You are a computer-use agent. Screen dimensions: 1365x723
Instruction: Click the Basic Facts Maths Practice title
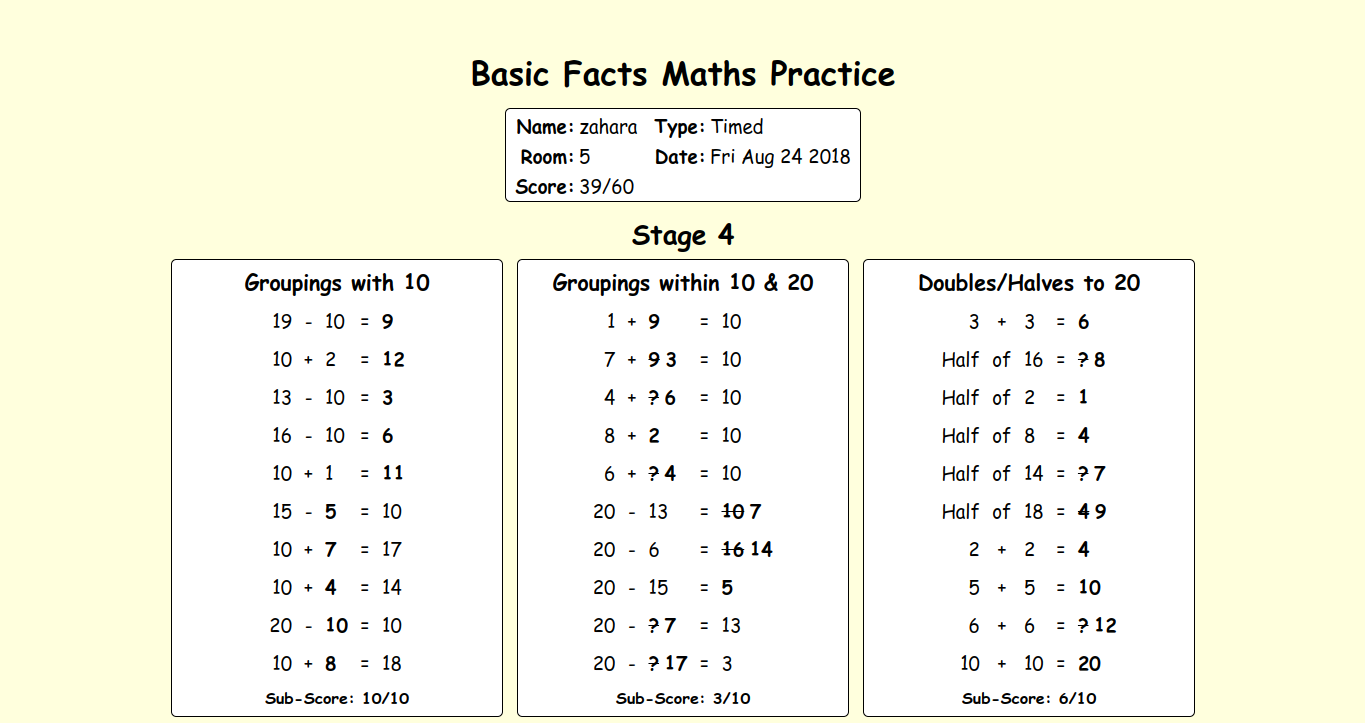click(x=683, y=74)
